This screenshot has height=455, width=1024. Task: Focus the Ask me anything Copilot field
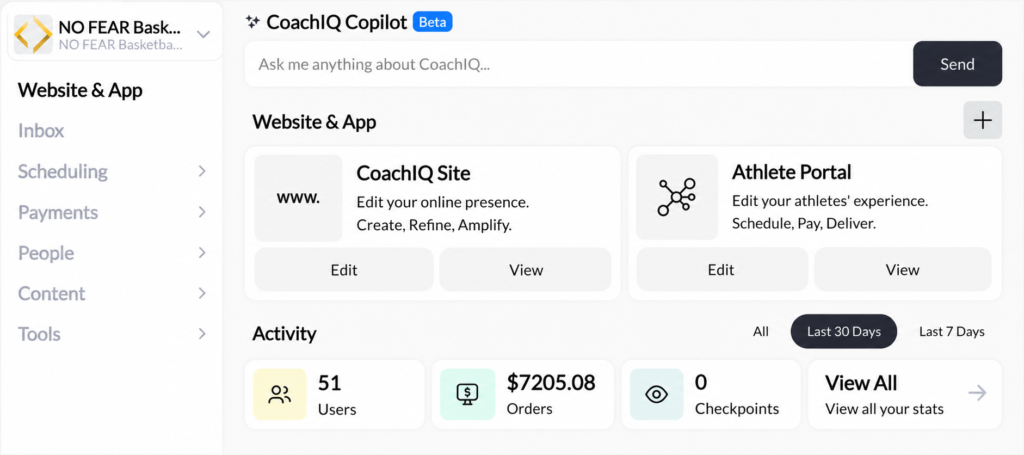[x=579, y=64]
